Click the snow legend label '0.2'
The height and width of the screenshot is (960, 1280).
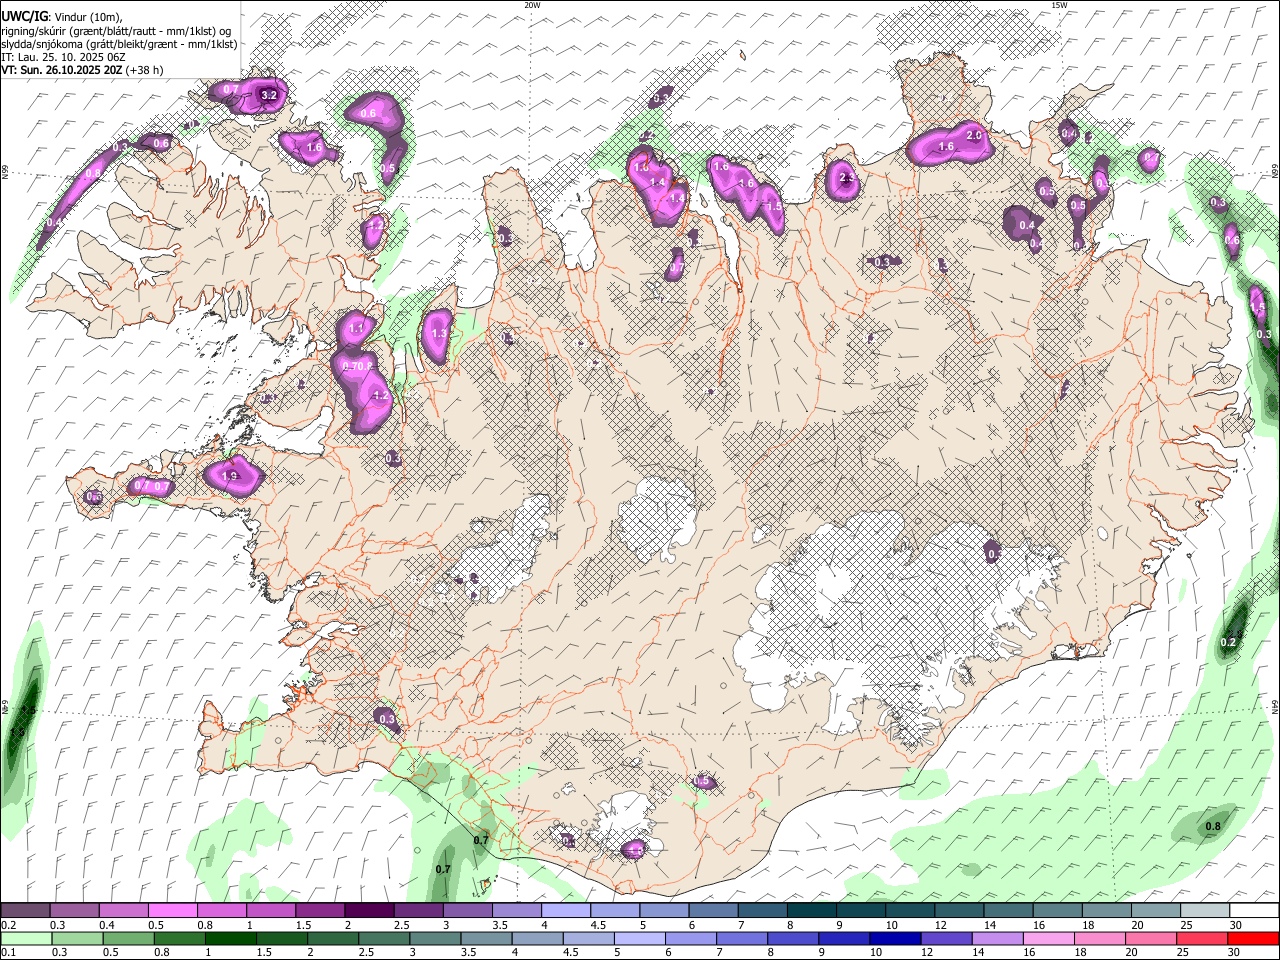(x=8, y=924)
